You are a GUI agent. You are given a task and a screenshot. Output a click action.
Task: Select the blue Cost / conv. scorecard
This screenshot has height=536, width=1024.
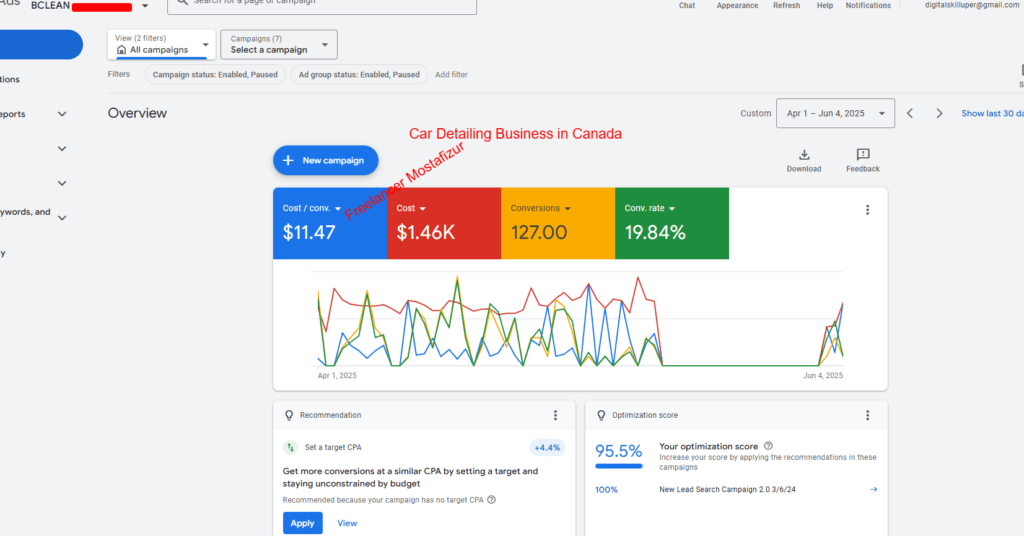[330, 223]
